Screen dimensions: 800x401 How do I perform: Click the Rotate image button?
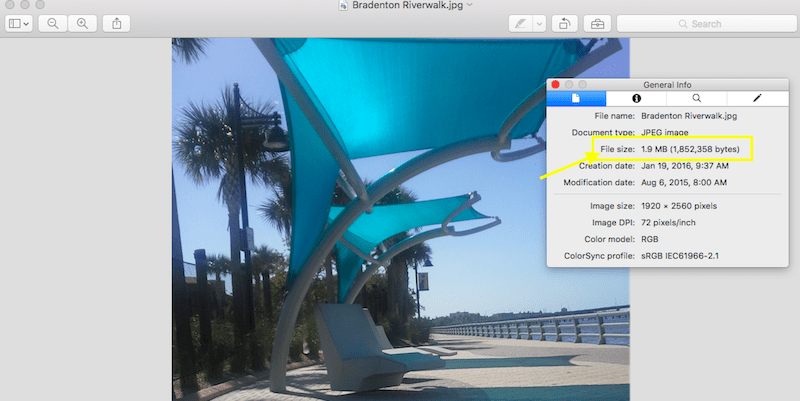[566, 23]
